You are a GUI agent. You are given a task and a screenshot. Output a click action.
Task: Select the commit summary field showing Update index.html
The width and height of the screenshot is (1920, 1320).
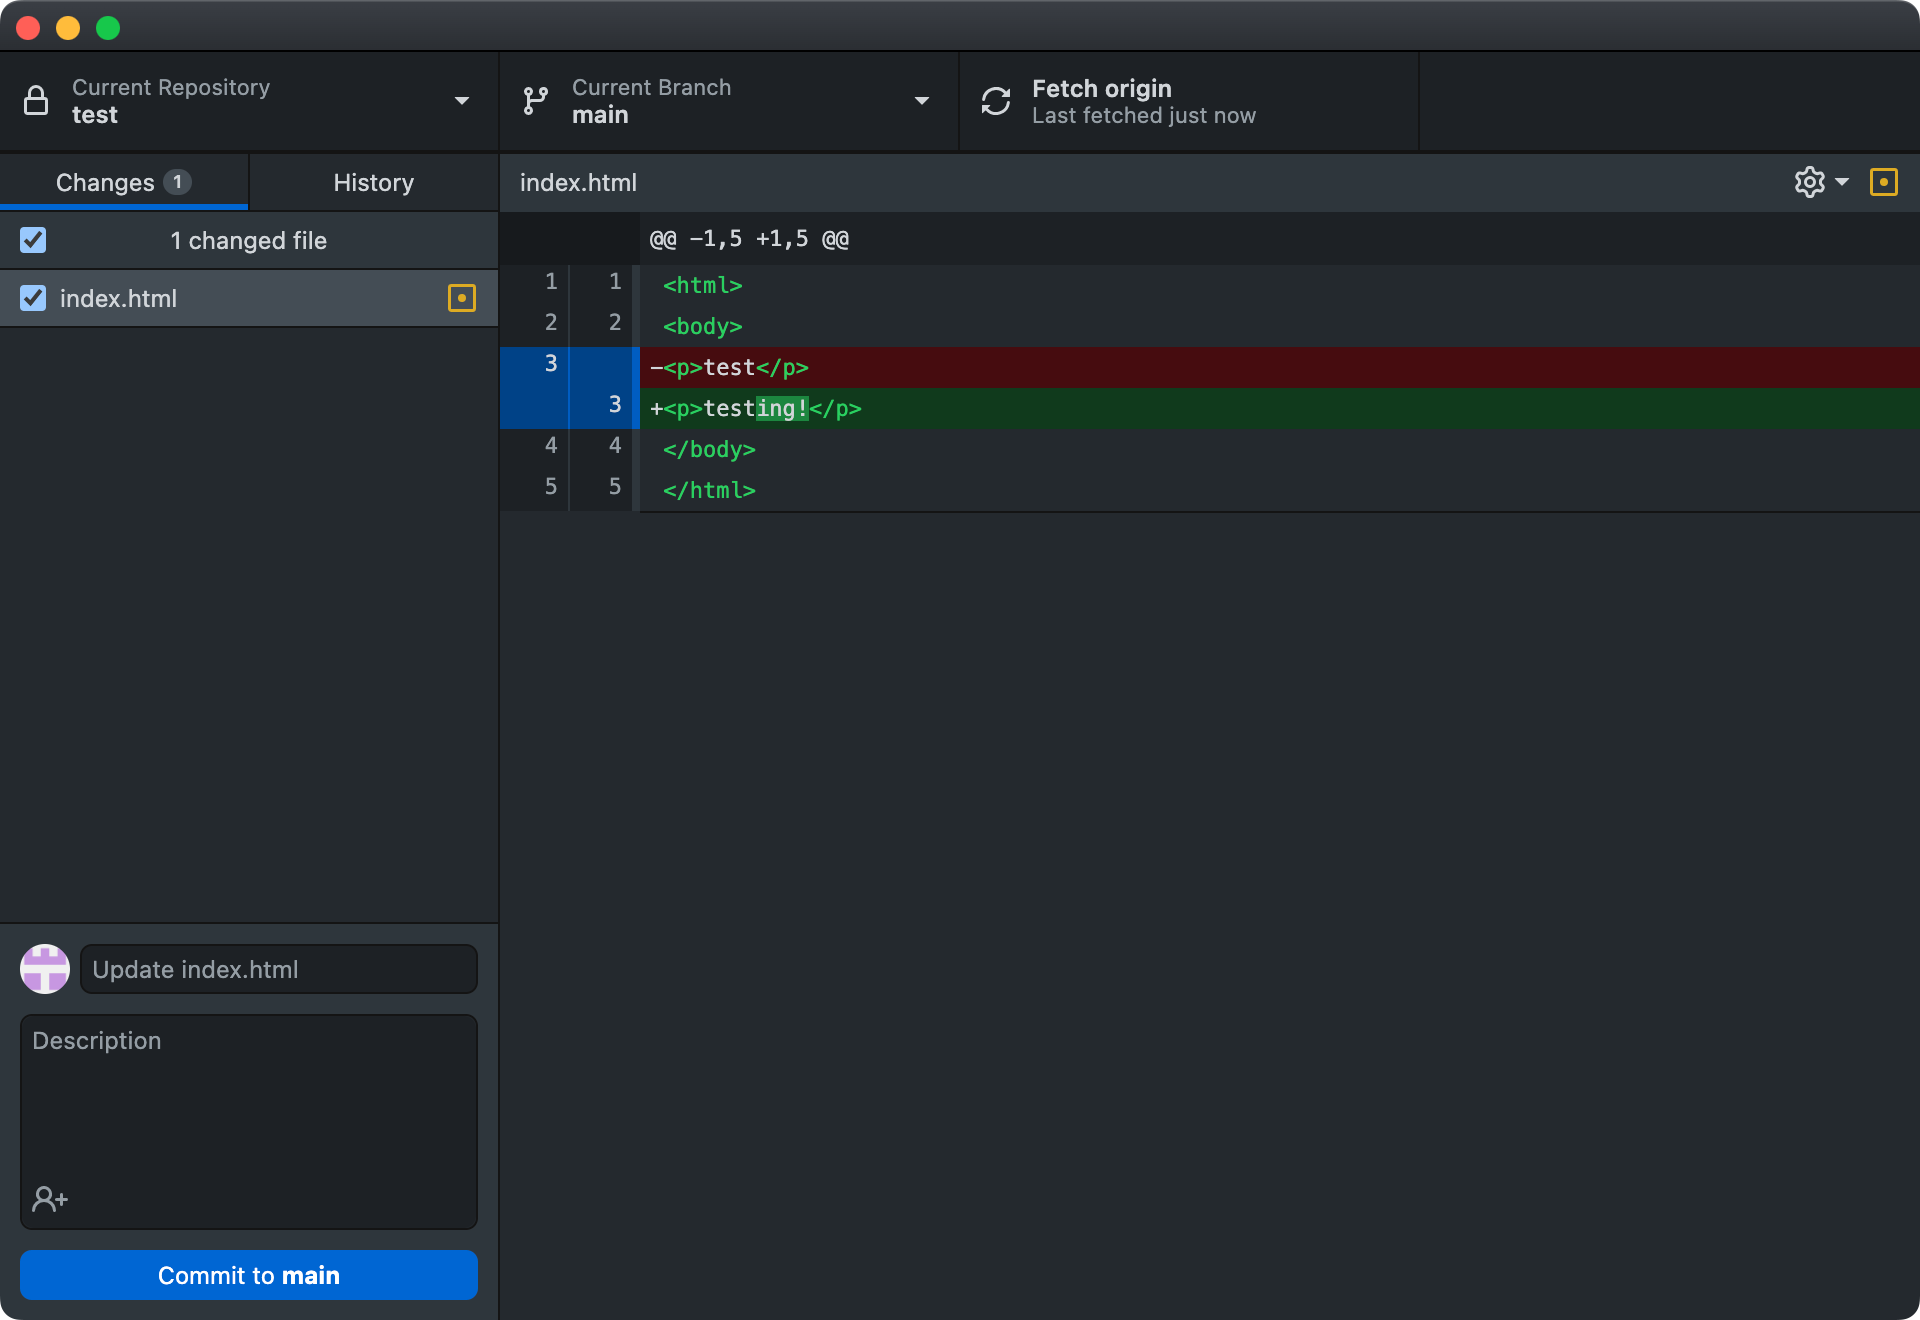pyautogui.click(x=278, y=969)
